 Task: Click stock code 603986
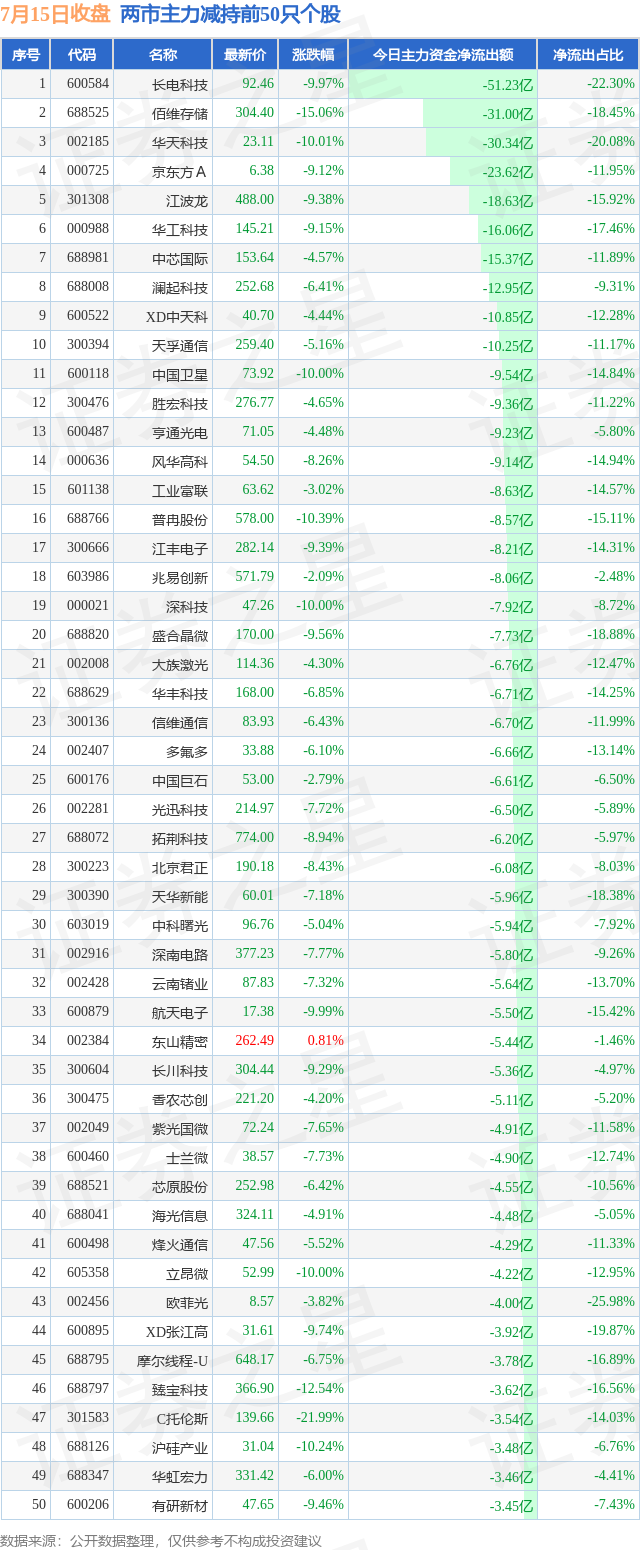88,577
